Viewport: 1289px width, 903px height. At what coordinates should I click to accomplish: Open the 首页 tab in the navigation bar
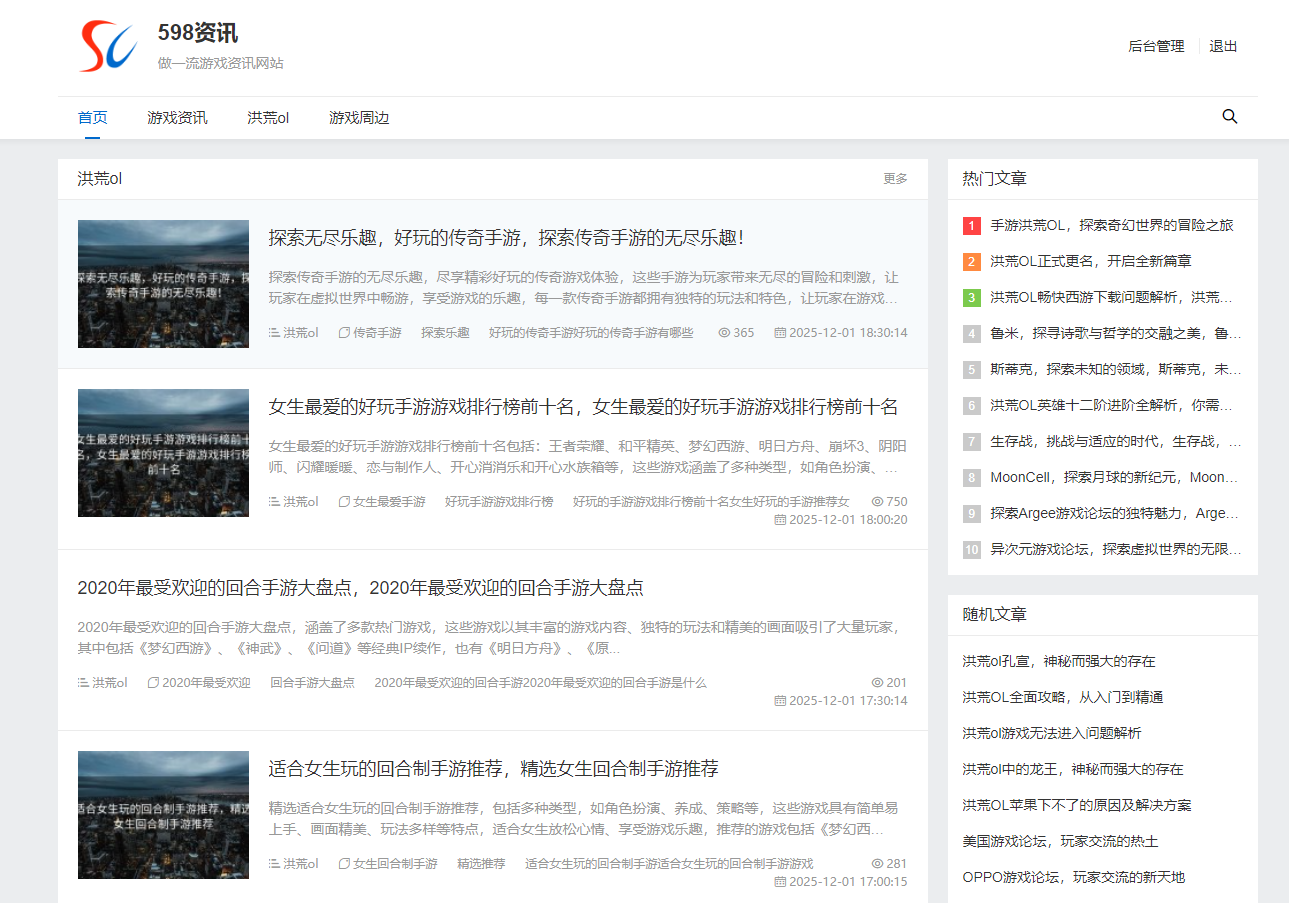click(x=93, y=117)
